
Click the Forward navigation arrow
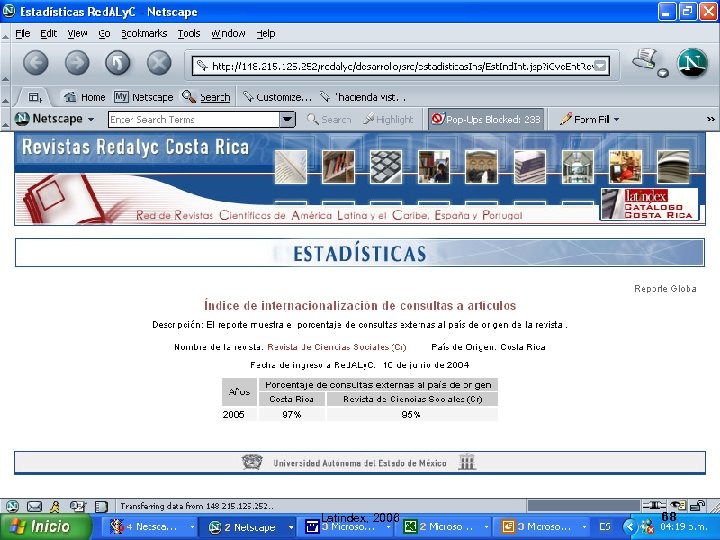coord(77,63)
